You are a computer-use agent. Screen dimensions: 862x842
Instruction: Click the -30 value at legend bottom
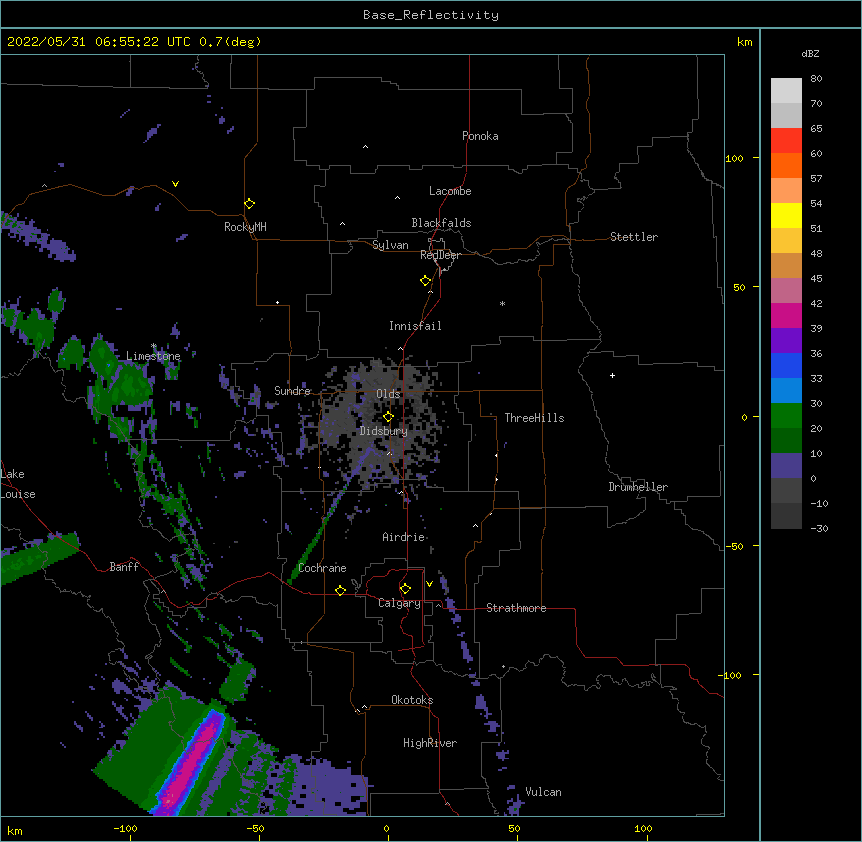pyautogui.click(x=819, y=528)
